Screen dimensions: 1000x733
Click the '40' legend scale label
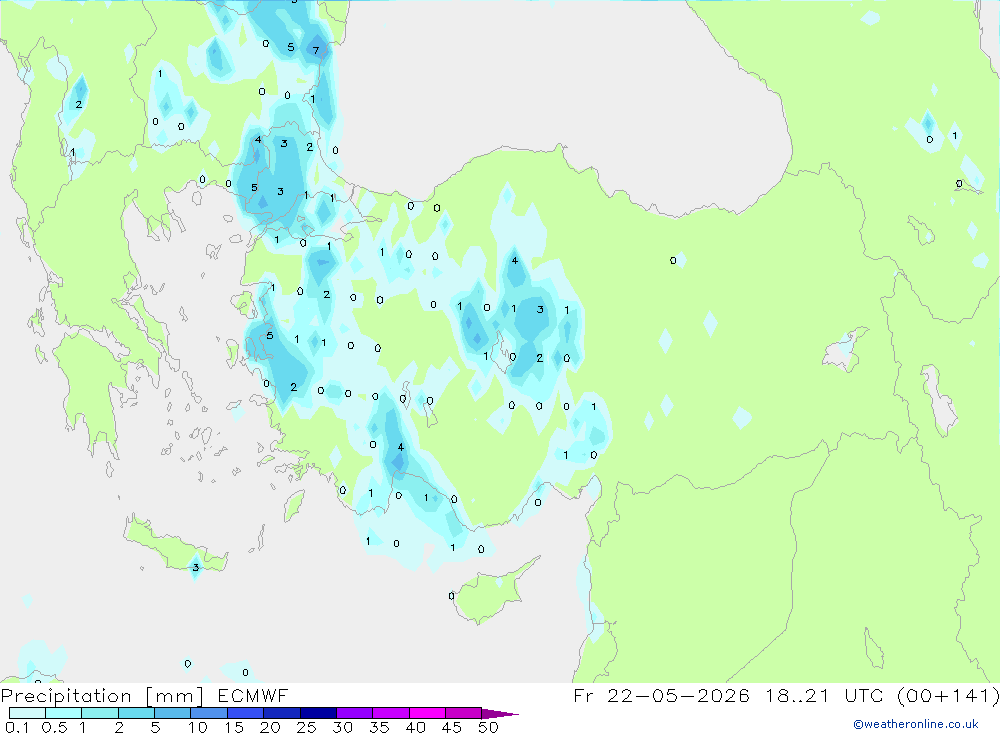[415, 727]
